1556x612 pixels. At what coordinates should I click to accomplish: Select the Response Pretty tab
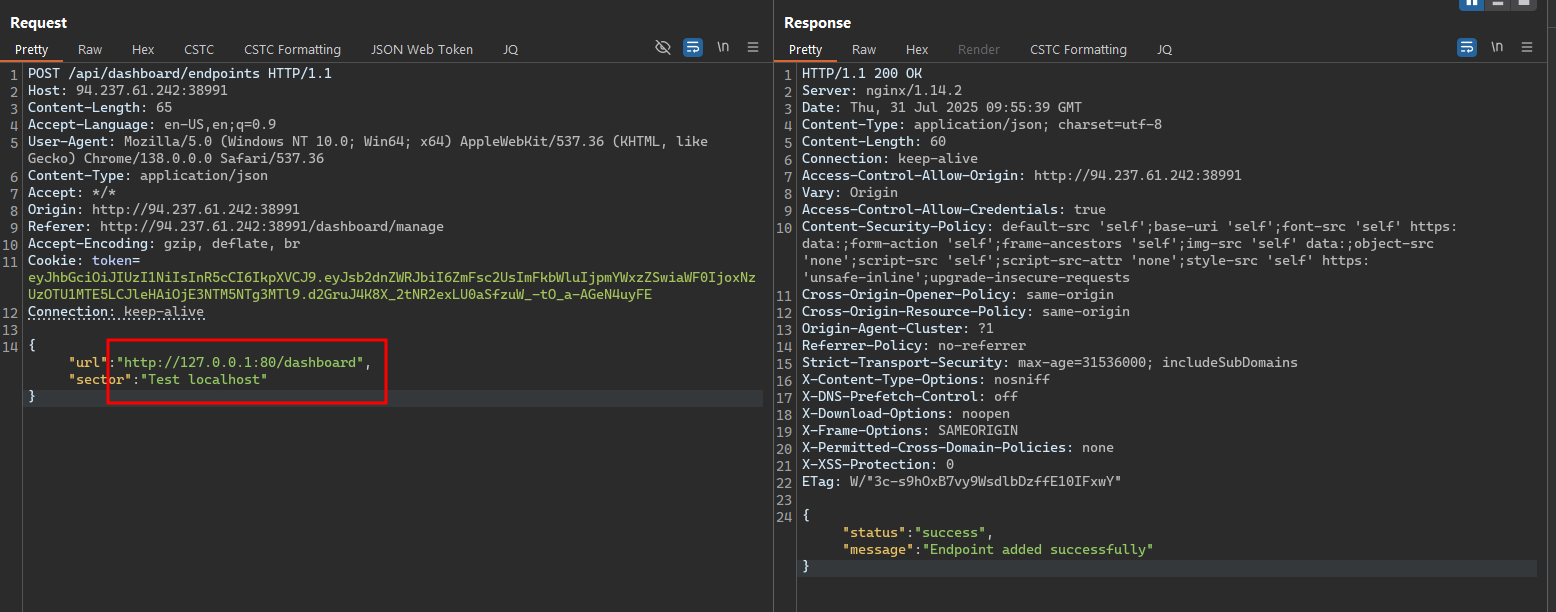[x=805, y=49]
